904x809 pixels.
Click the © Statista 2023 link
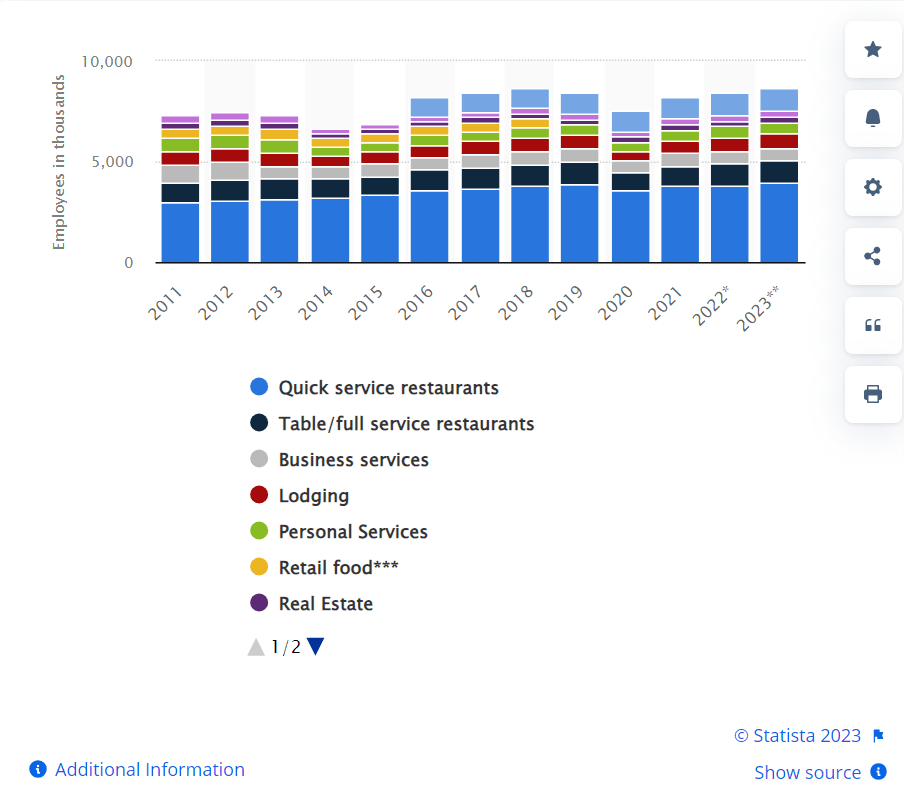pyautogui.click(x=797, y=736)
